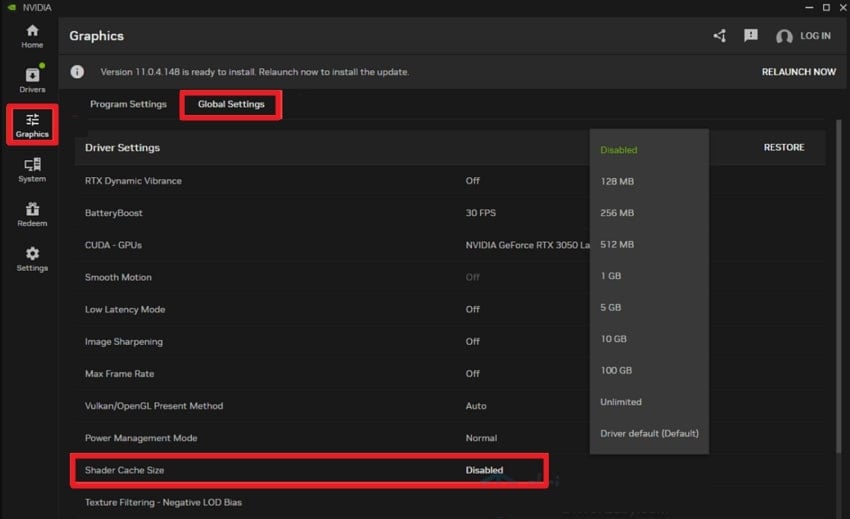The height and width of the screenshot is (519, 850).
Task: Open the System section
Action: (32, 170)
